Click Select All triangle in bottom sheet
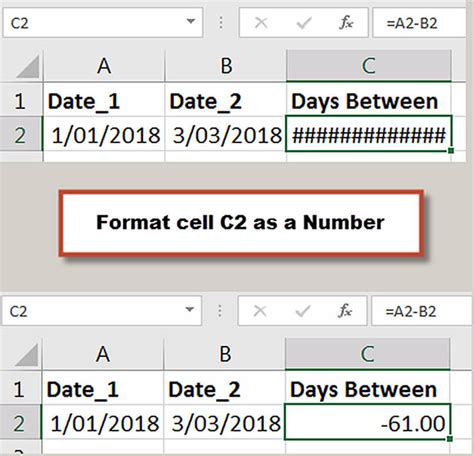Image resolution: width=474 pixels, height=456 pixels. point(27,355)
